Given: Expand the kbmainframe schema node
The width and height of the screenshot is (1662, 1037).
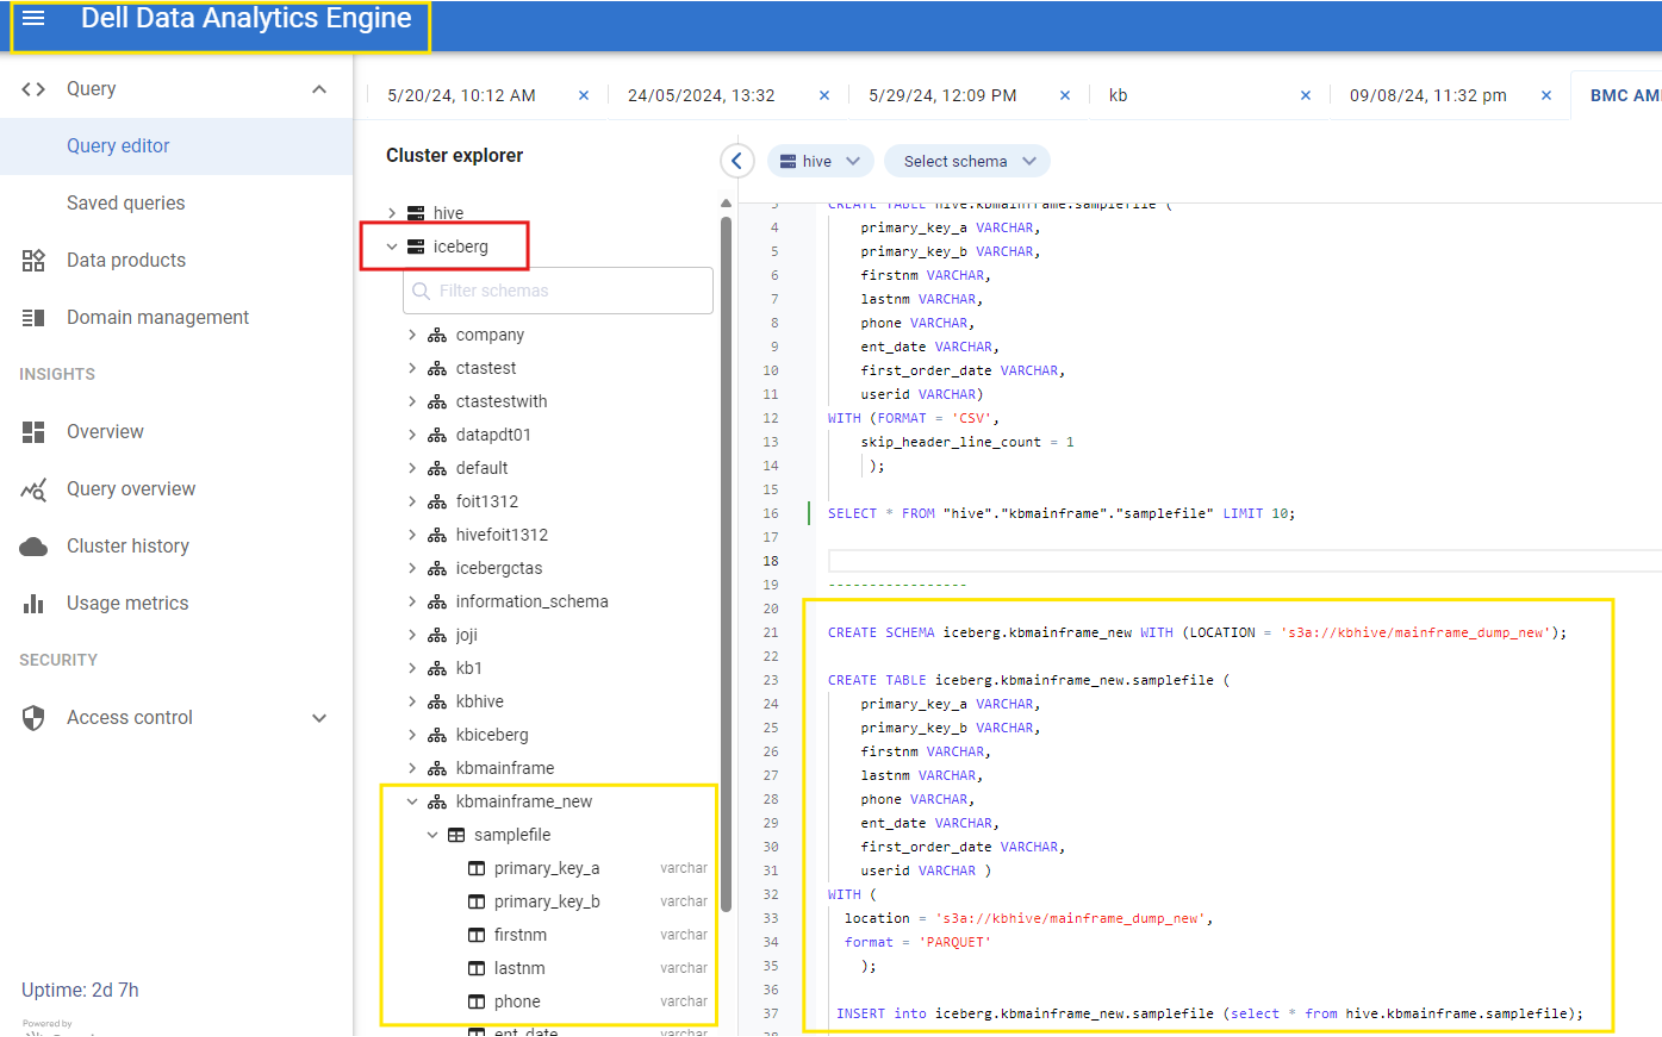Looking at the screenshot, I should tap(412, 768).
